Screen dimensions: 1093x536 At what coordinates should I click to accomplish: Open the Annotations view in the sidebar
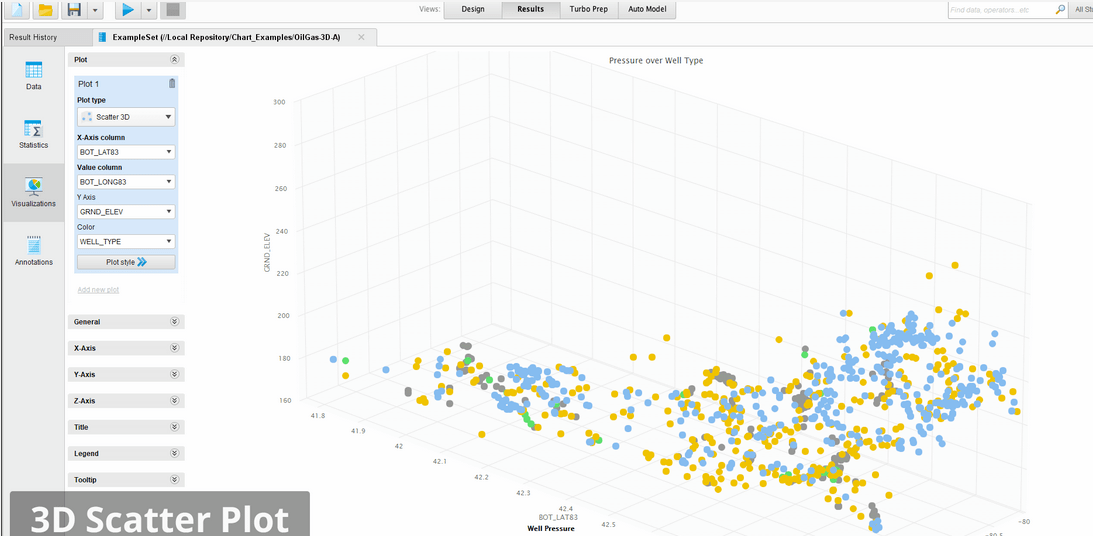coord(33,250)
